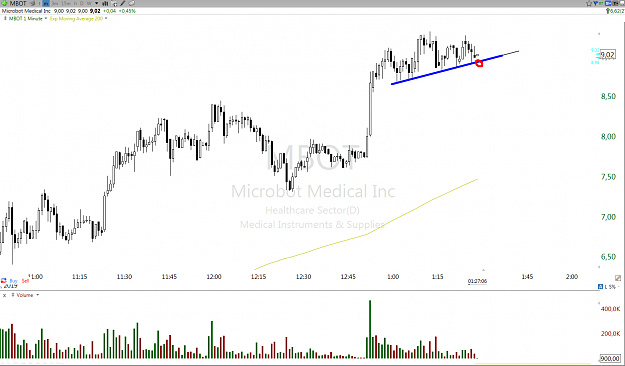The height and width of the screenshot is (366, 625).
Task: Click the +0,04 net change value
Action: coord(109,11)
